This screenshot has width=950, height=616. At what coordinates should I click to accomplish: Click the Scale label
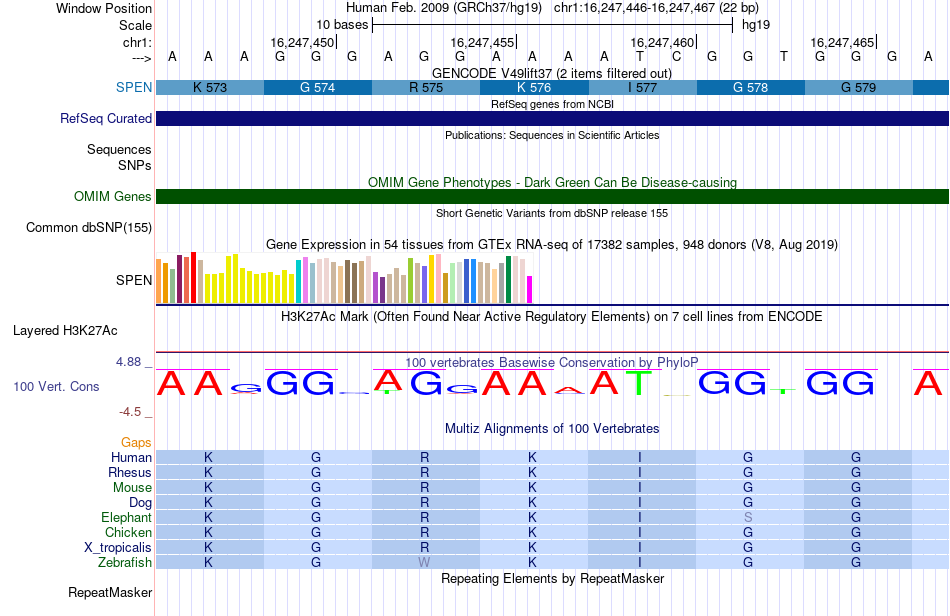click(135, 25)
